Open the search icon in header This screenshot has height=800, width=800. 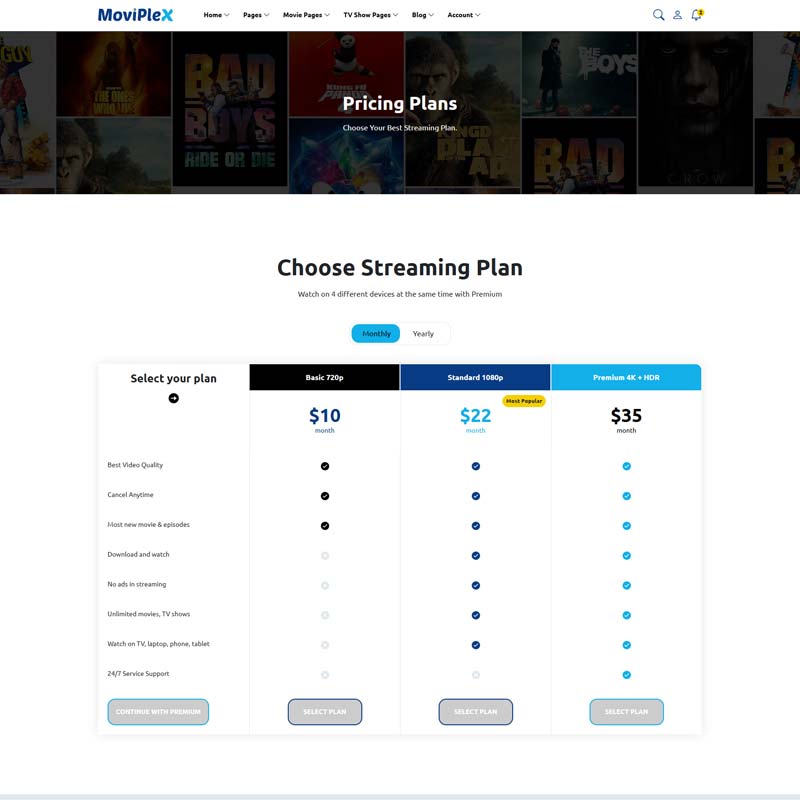pos(658,15)
